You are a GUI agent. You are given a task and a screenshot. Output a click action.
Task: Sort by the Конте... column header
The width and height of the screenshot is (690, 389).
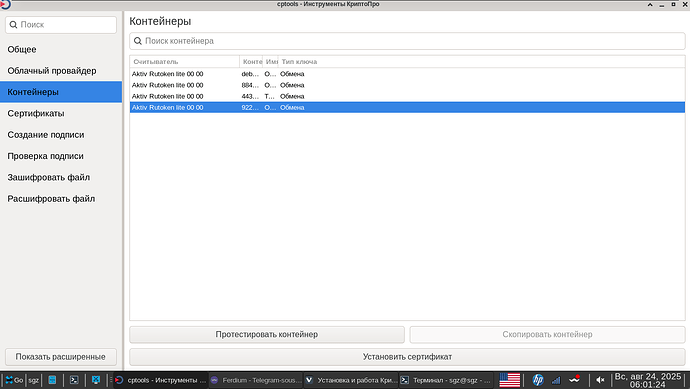tap(251, 62)
